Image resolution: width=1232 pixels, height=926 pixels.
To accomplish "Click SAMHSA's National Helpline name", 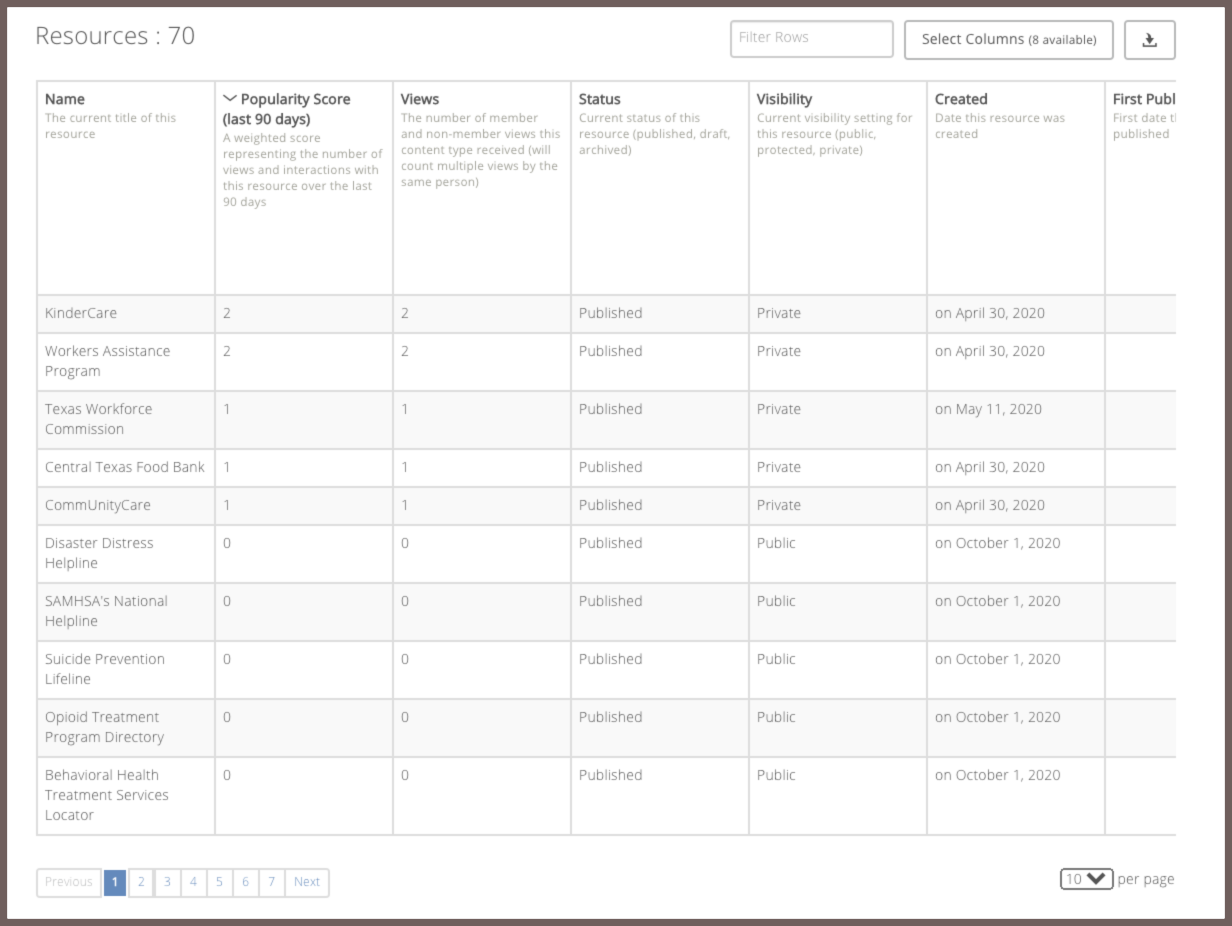I will coord(106,611).
